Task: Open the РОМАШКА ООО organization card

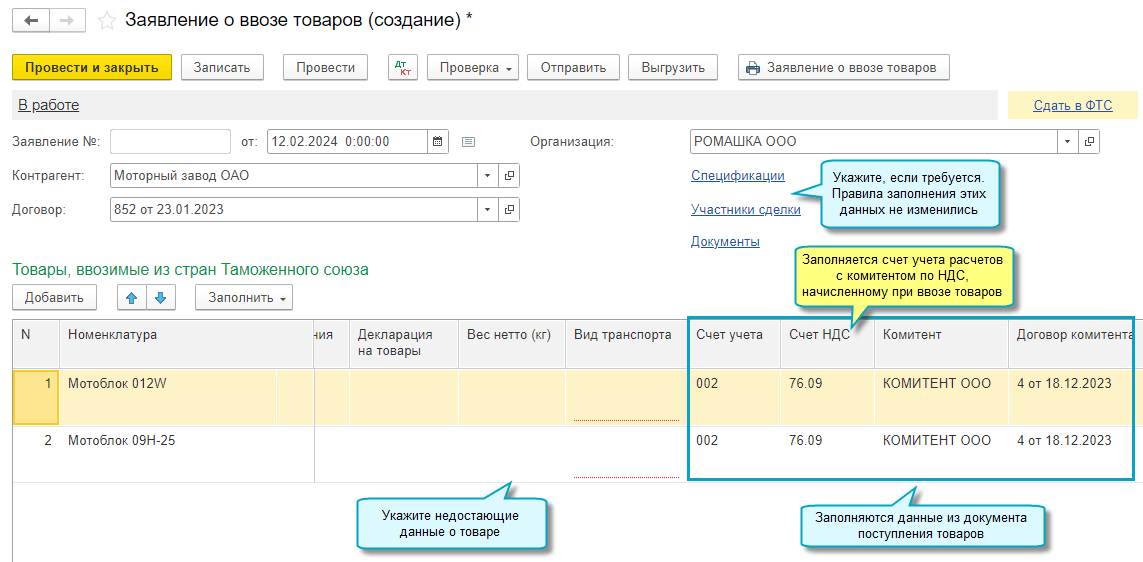Action: 1089,141
